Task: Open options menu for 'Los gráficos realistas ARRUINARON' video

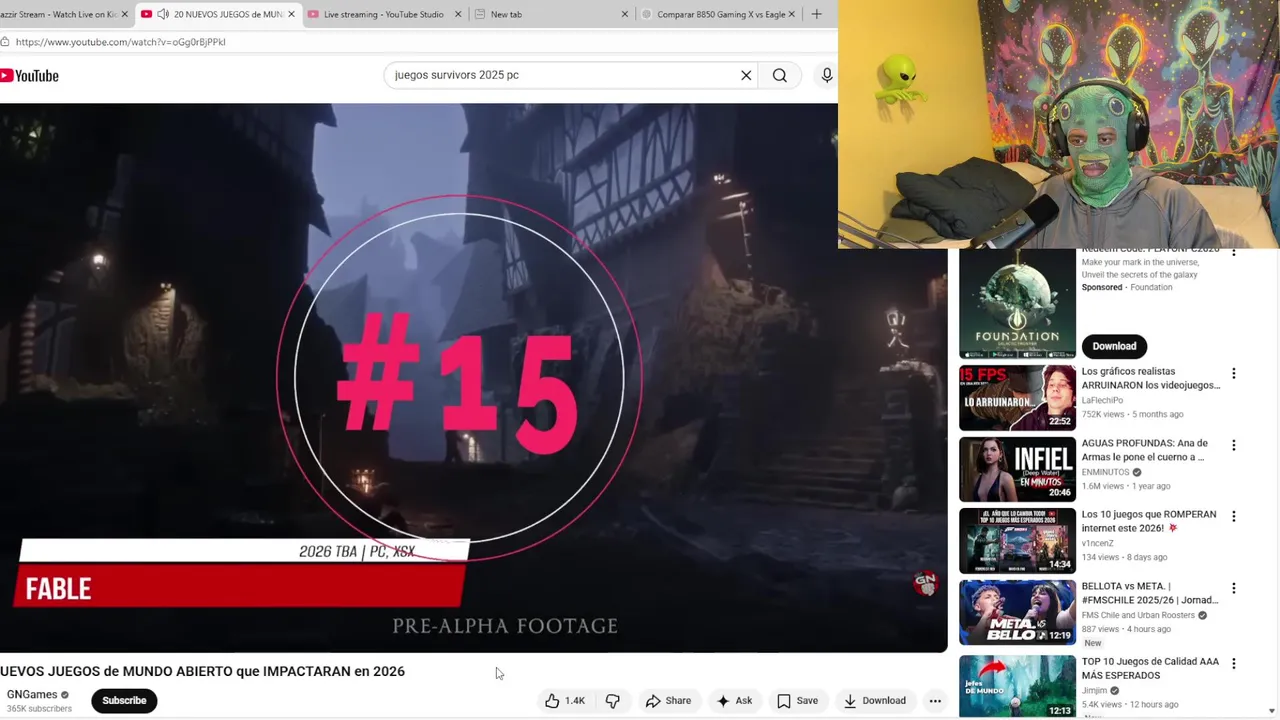Action: tap(1233, 373)
